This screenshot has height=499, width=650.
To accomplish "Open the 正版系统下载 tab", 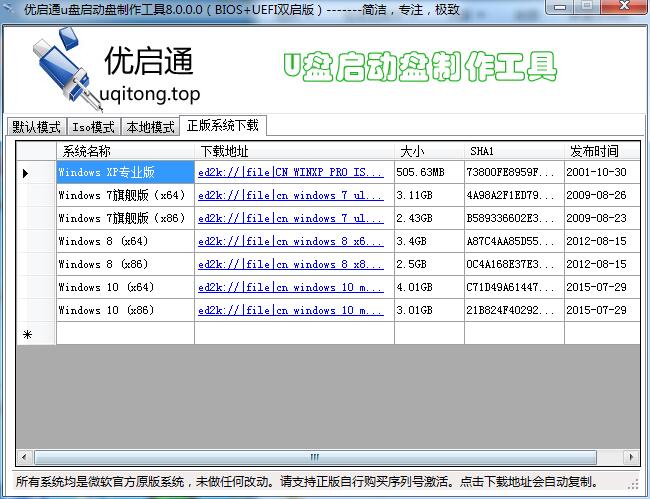I will tap(222, 125).
